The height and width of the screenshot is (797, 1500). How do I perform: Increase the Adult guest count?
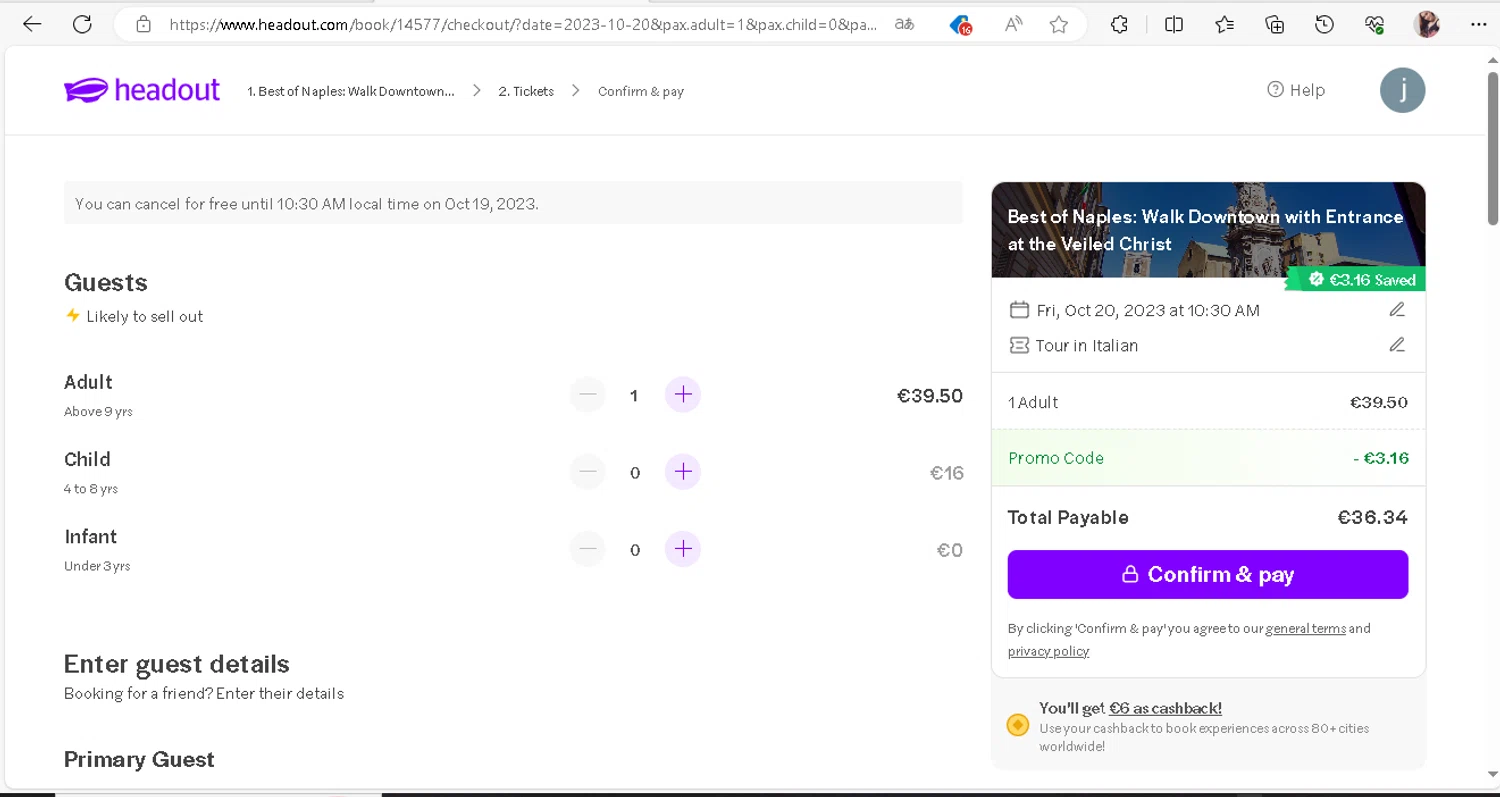[x=683, y=395]
